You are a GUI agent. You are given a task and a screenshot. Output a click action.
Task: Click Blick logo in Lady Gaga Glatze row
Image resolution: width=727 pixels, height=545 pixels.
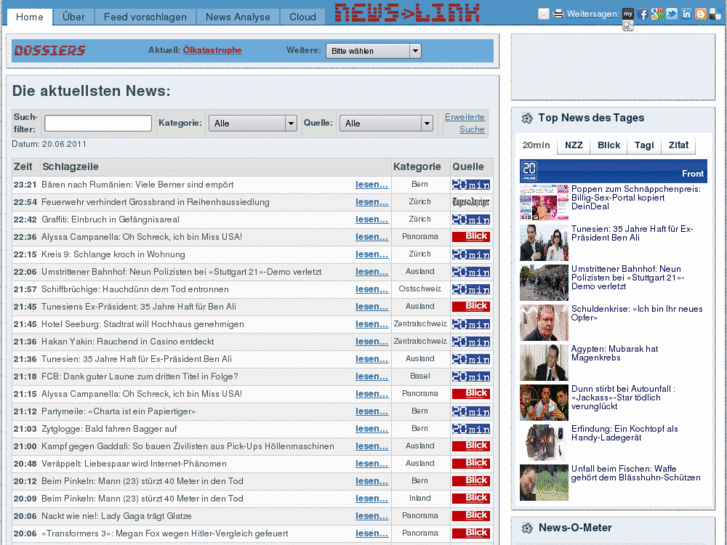tap(471, 516)
